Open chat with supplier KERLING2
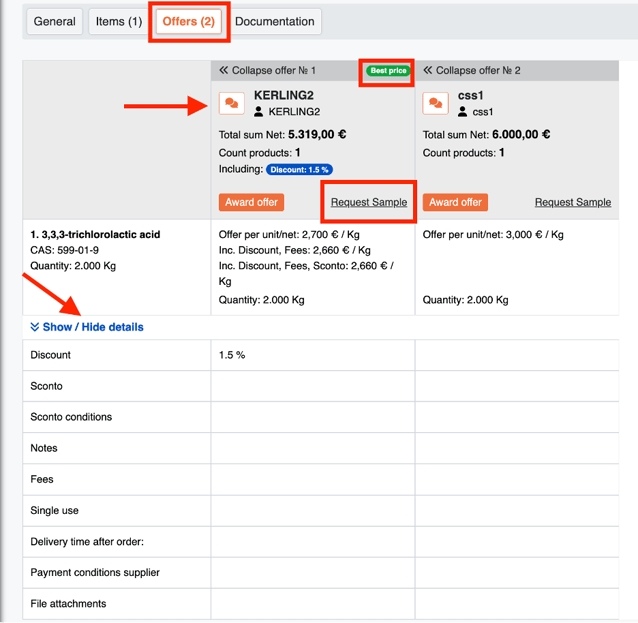Screen dimensions: 638x623 tap(232, 103)
